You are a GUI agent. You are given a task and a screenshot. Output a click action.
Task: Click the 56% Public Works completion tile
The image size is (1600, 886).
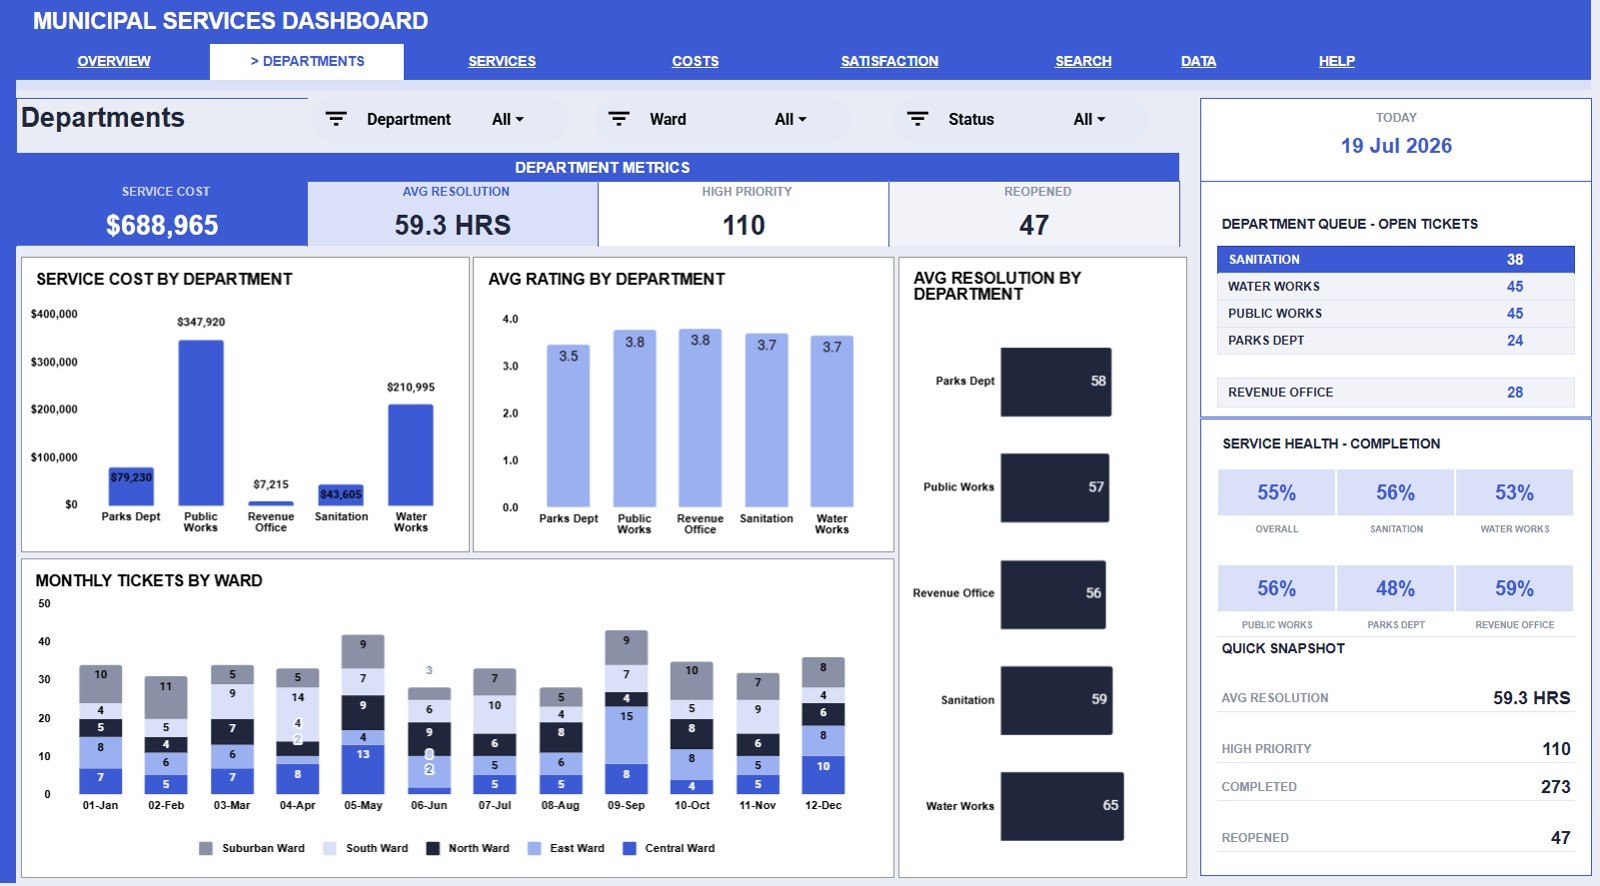(x=1276, y=588)
